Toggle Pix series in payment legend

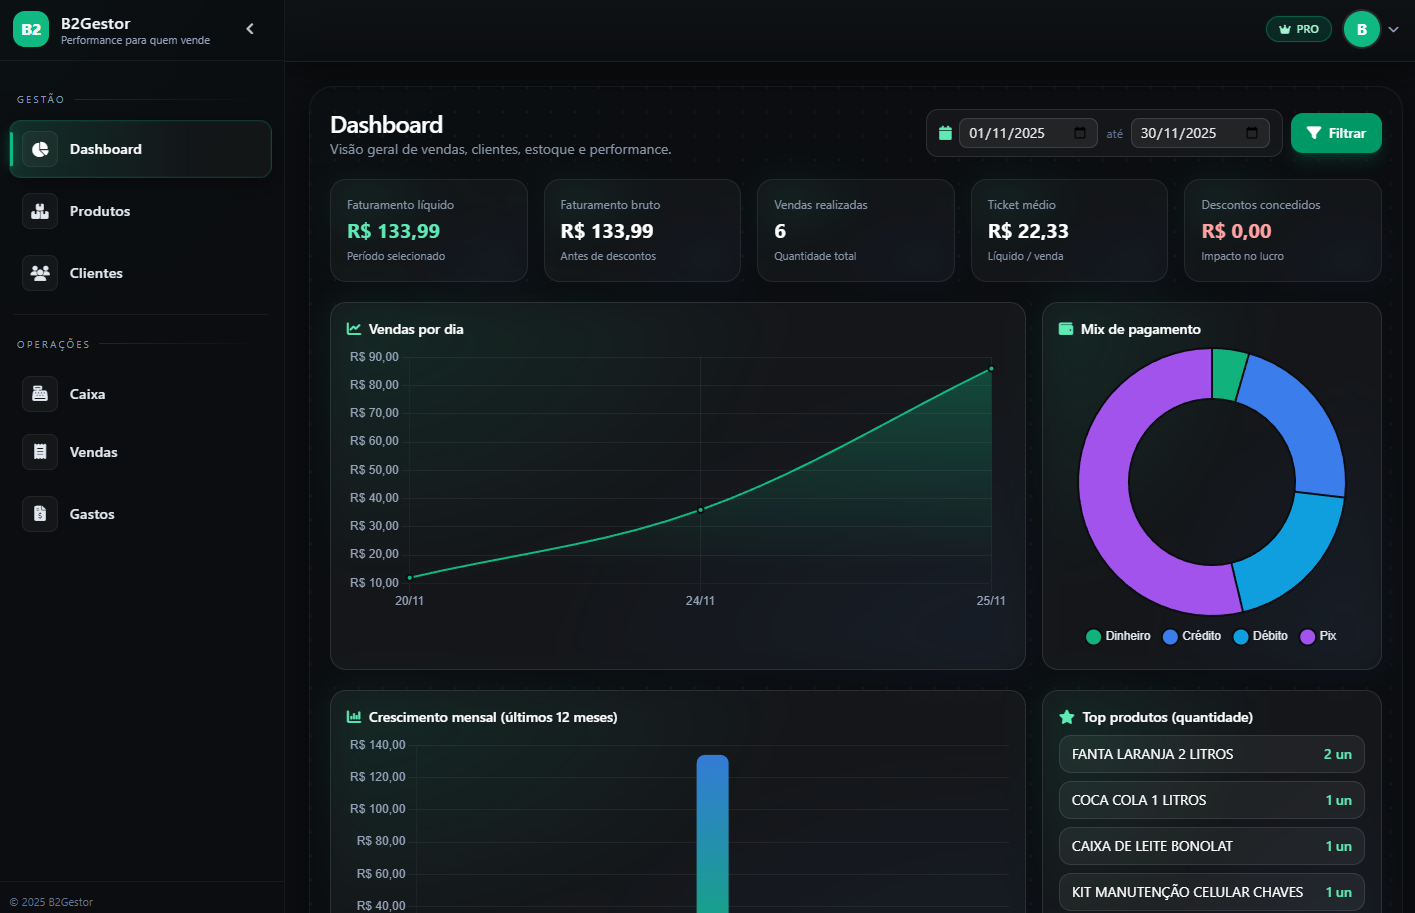pos(1318,636)
